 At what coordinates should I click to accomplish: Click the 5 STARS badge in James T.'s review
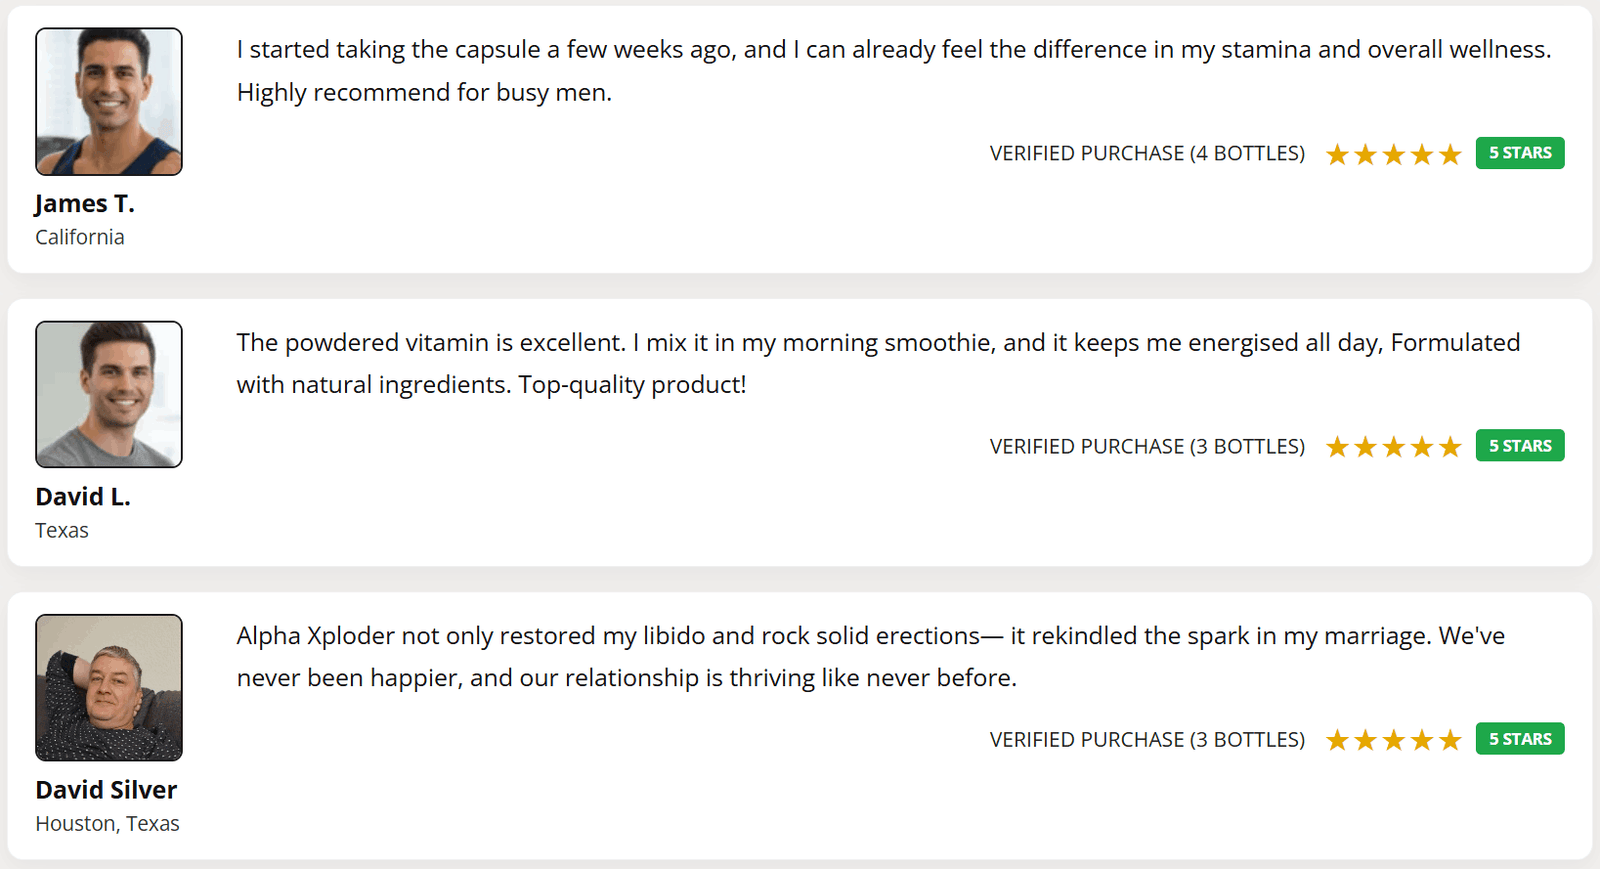pos(1519,153)
